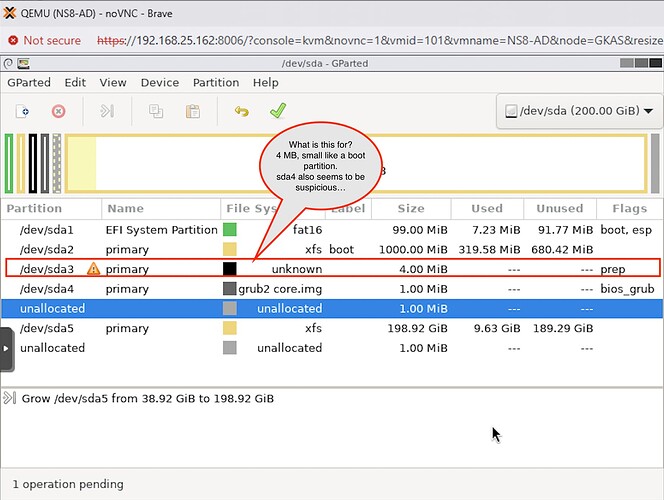Select the dark gray sda4 block in disk map

[45, 163]
